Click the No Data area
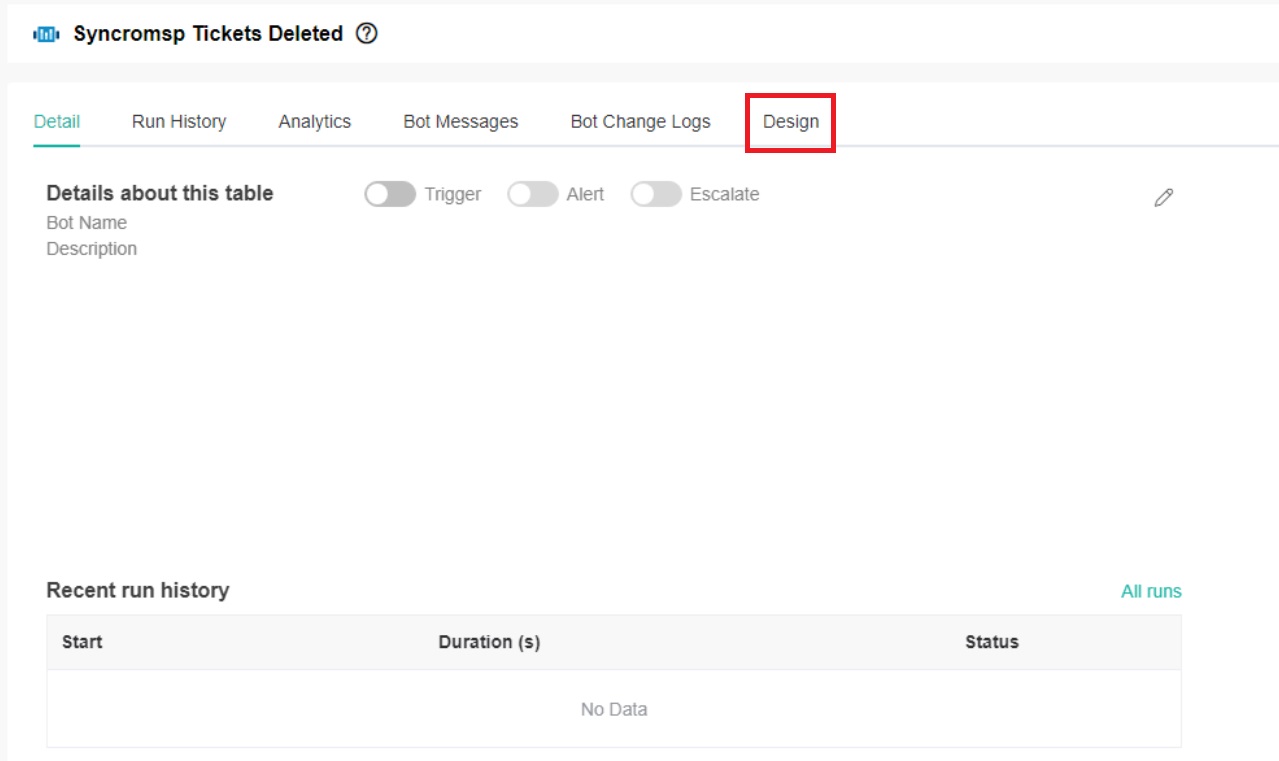Viewport: 1279px width, 761px height. pos(613,708)
